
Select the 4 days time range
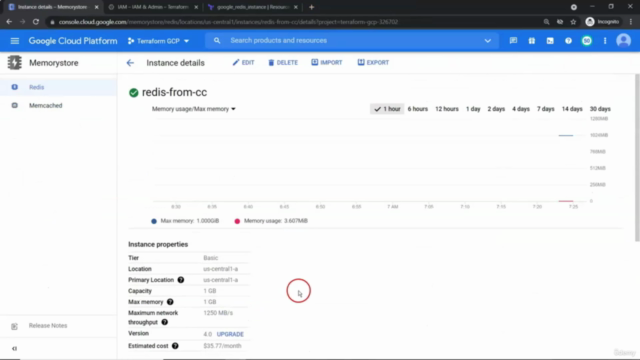tap(521, 109)
